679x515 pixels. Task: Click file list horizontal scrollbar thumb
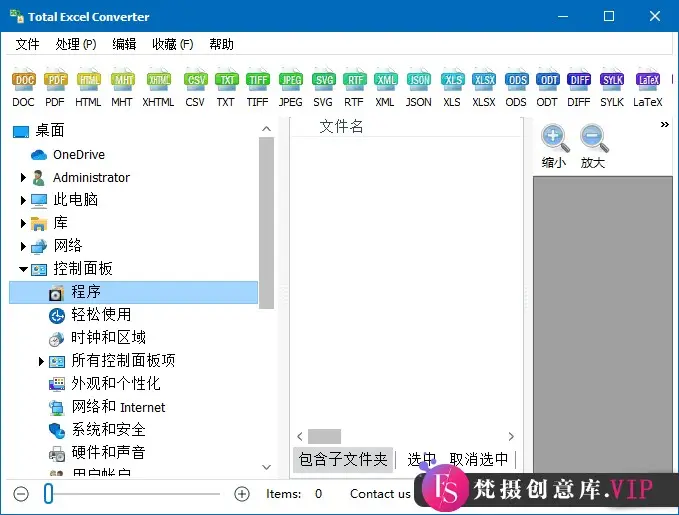[324, 437]
